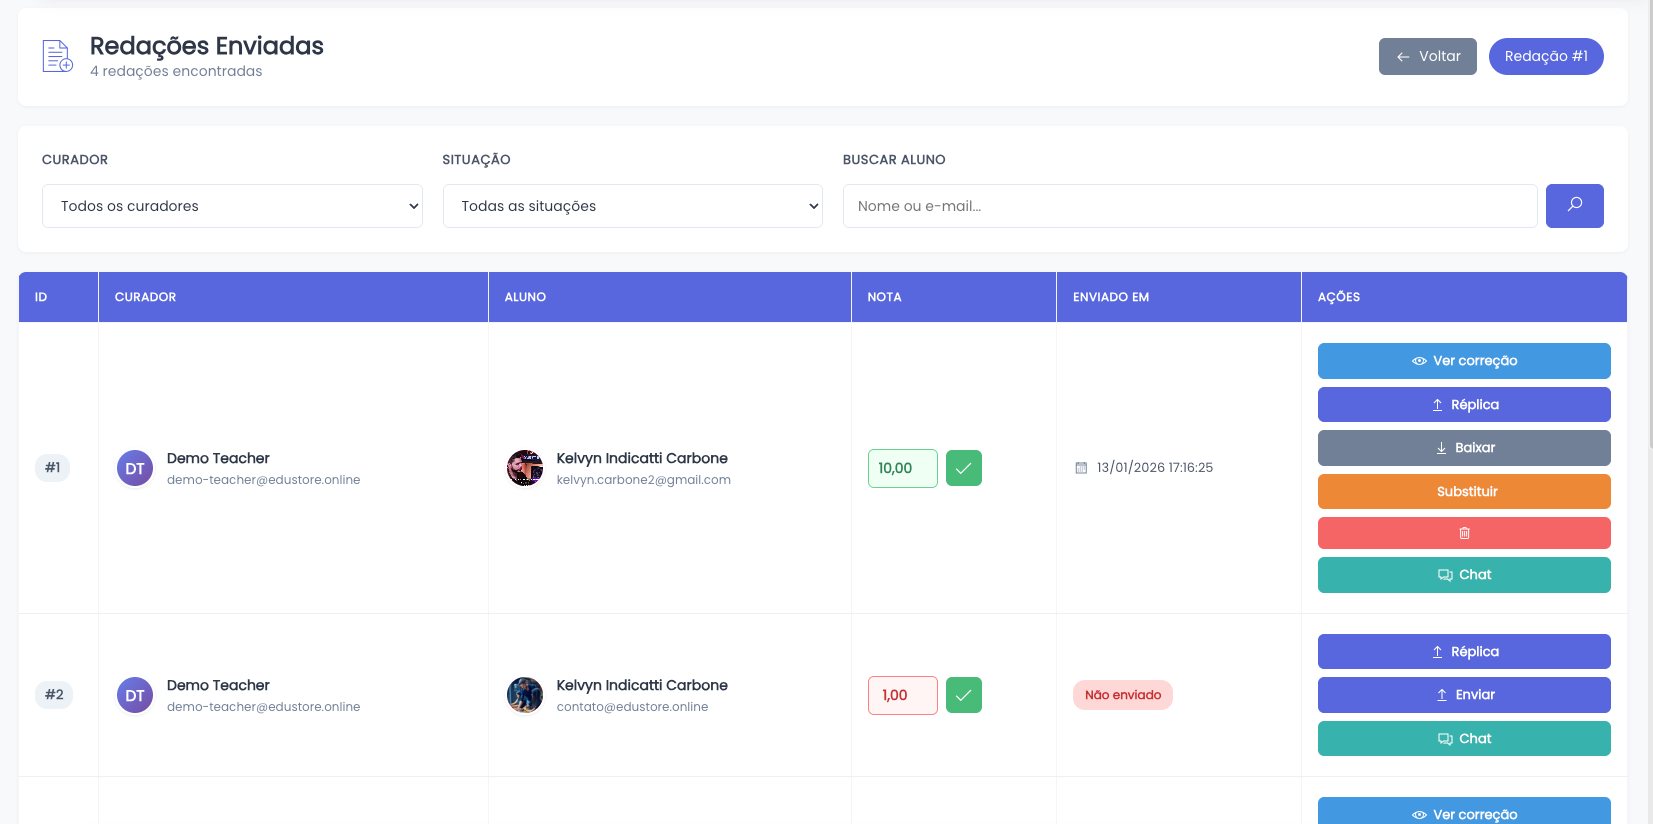Click student profile photo in row #2
Image resolution: width=1653 pixels, height=824 pixels.
[x=525, y=695]
